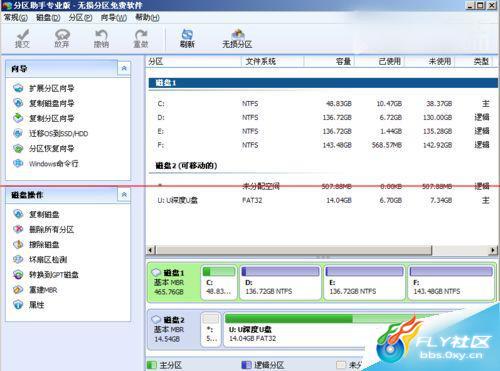Select the D: partition row
Screen dimensions: 500x371
(x=323, y=117)
